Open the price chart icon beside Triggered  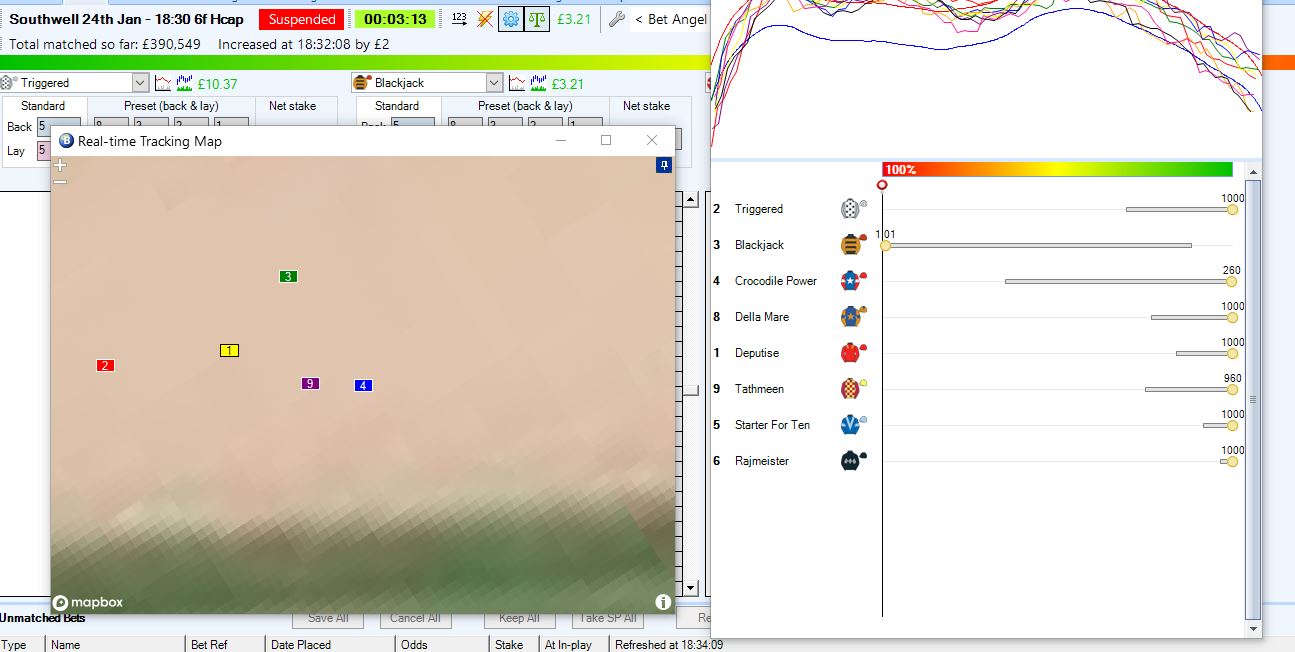pos(163,83)
